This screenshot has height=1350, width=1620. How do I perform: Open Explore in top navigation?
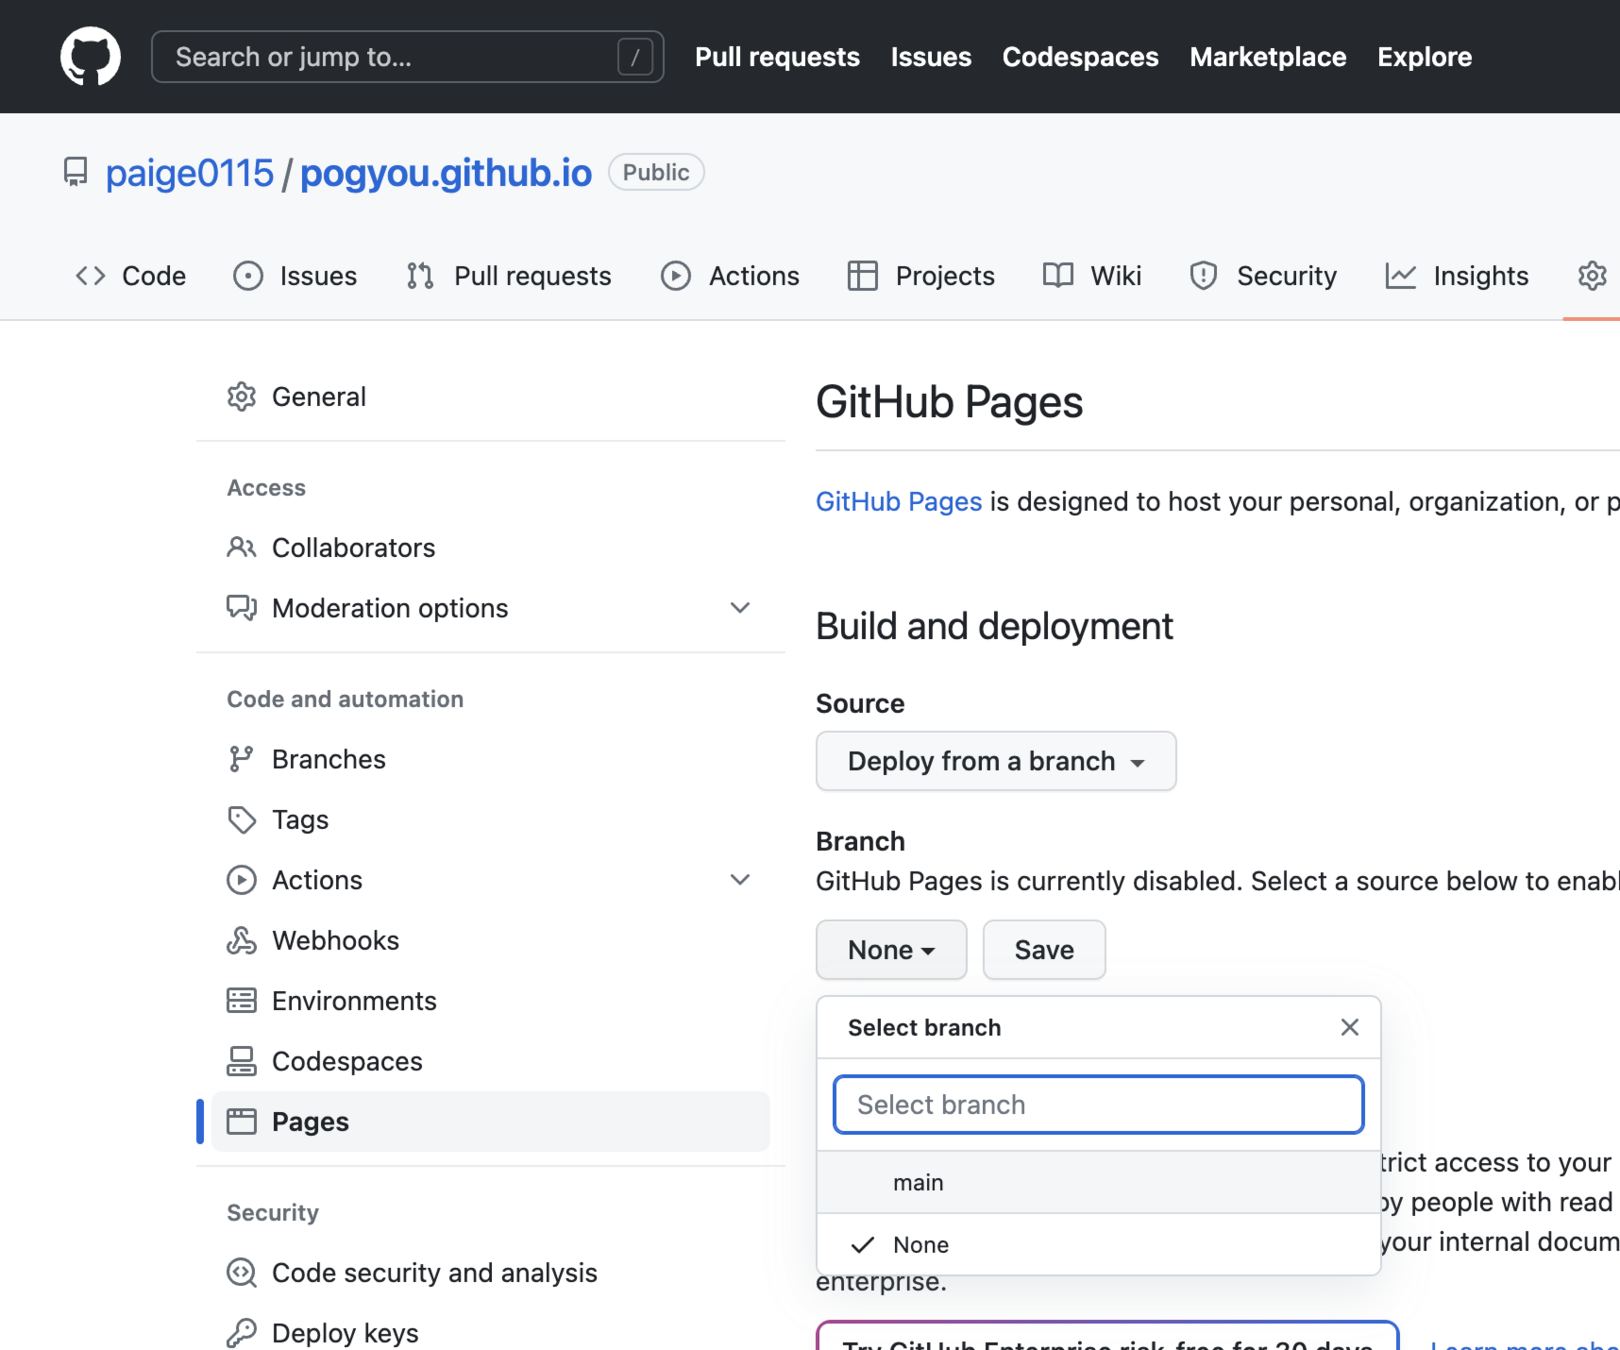click(x=1424, y=57)
